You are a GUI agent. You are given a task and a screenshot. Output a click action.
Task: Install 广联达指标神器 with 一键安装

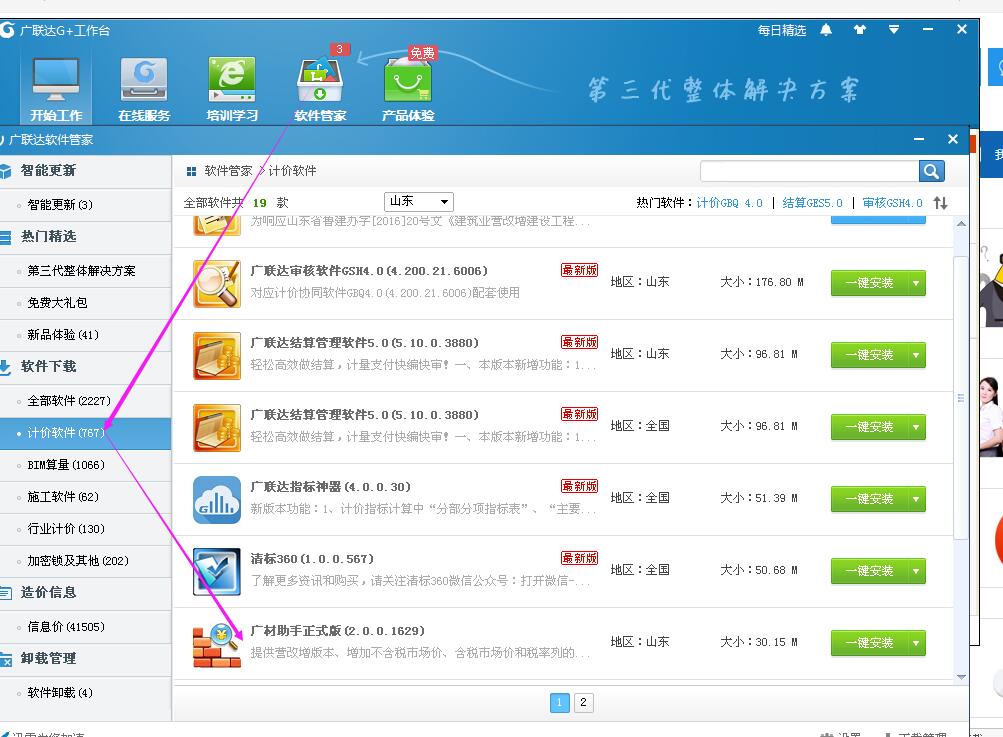click(x=869, y=499)
